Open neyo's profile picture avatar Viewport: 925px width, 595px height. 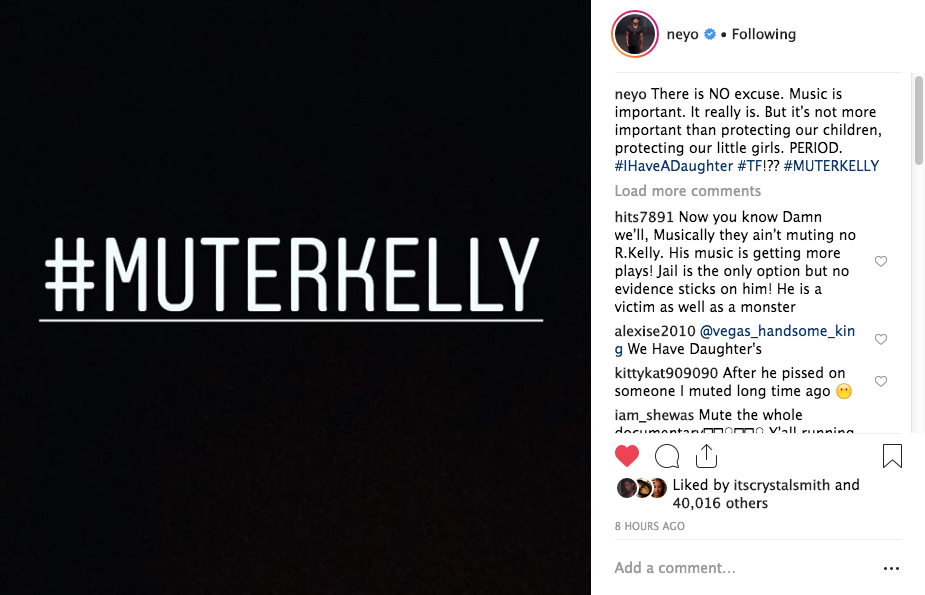[634, 35]
